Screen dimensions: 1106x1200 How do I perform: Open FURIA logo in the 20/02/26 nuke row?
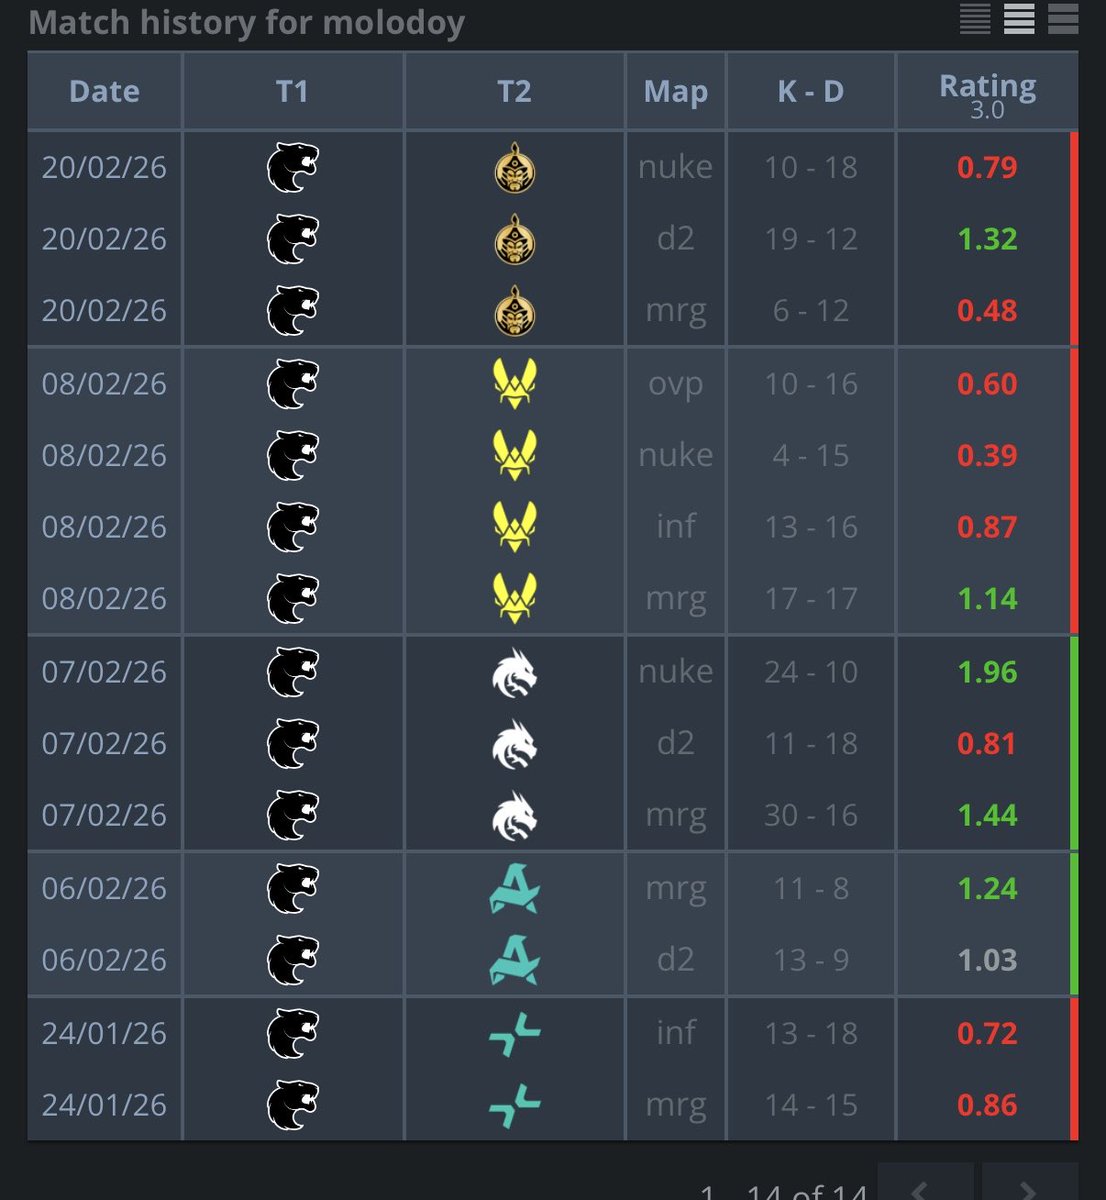pyautogui.click(x=292, y=167)
